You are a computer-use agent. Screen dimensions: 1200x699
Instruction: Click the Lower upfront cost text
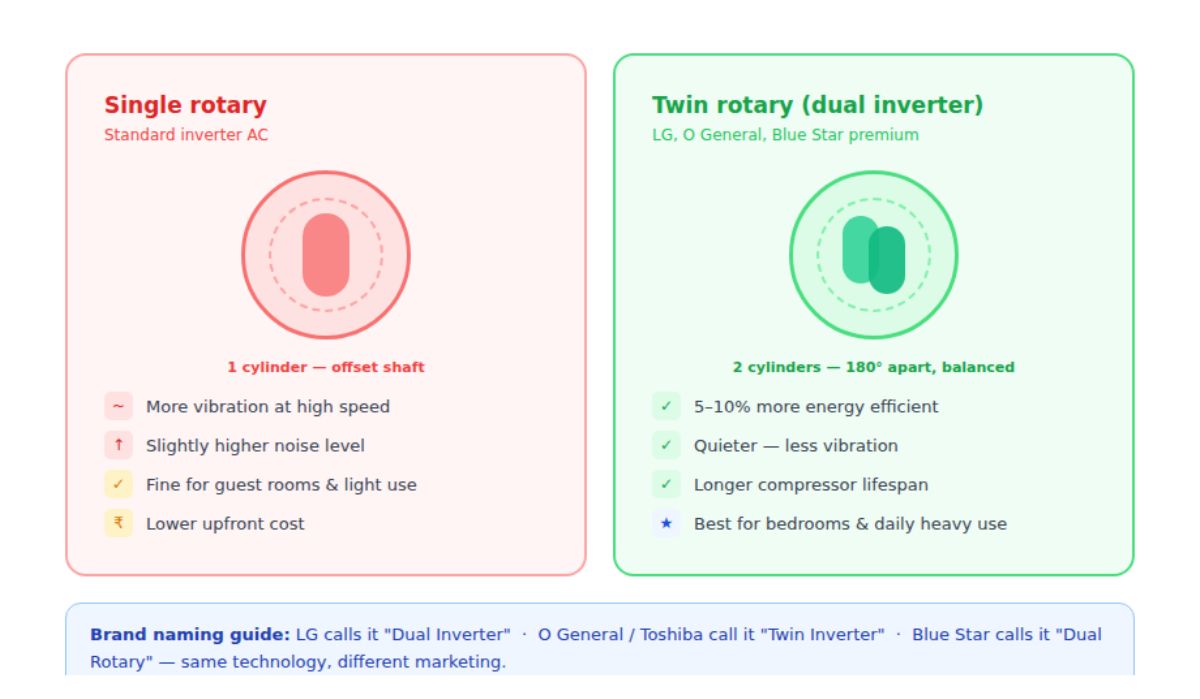click(225, 524)
